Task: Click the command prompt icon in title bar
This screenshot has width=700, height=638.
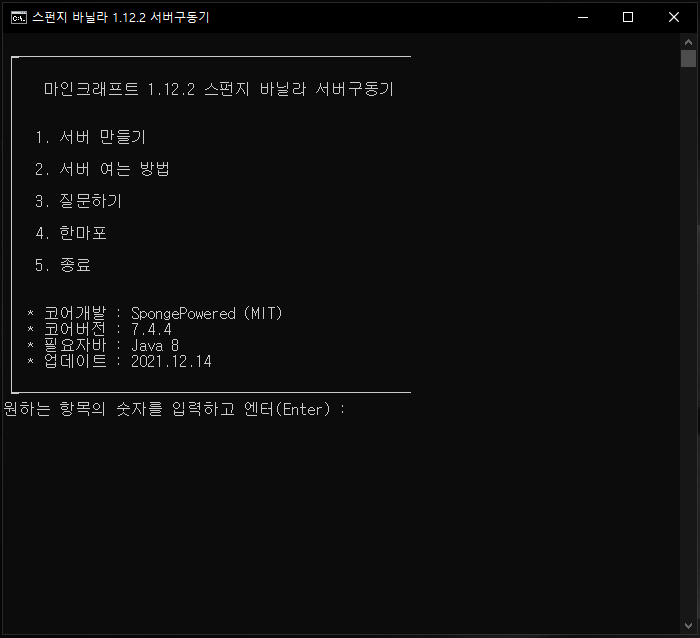Action: click(18, 17)
